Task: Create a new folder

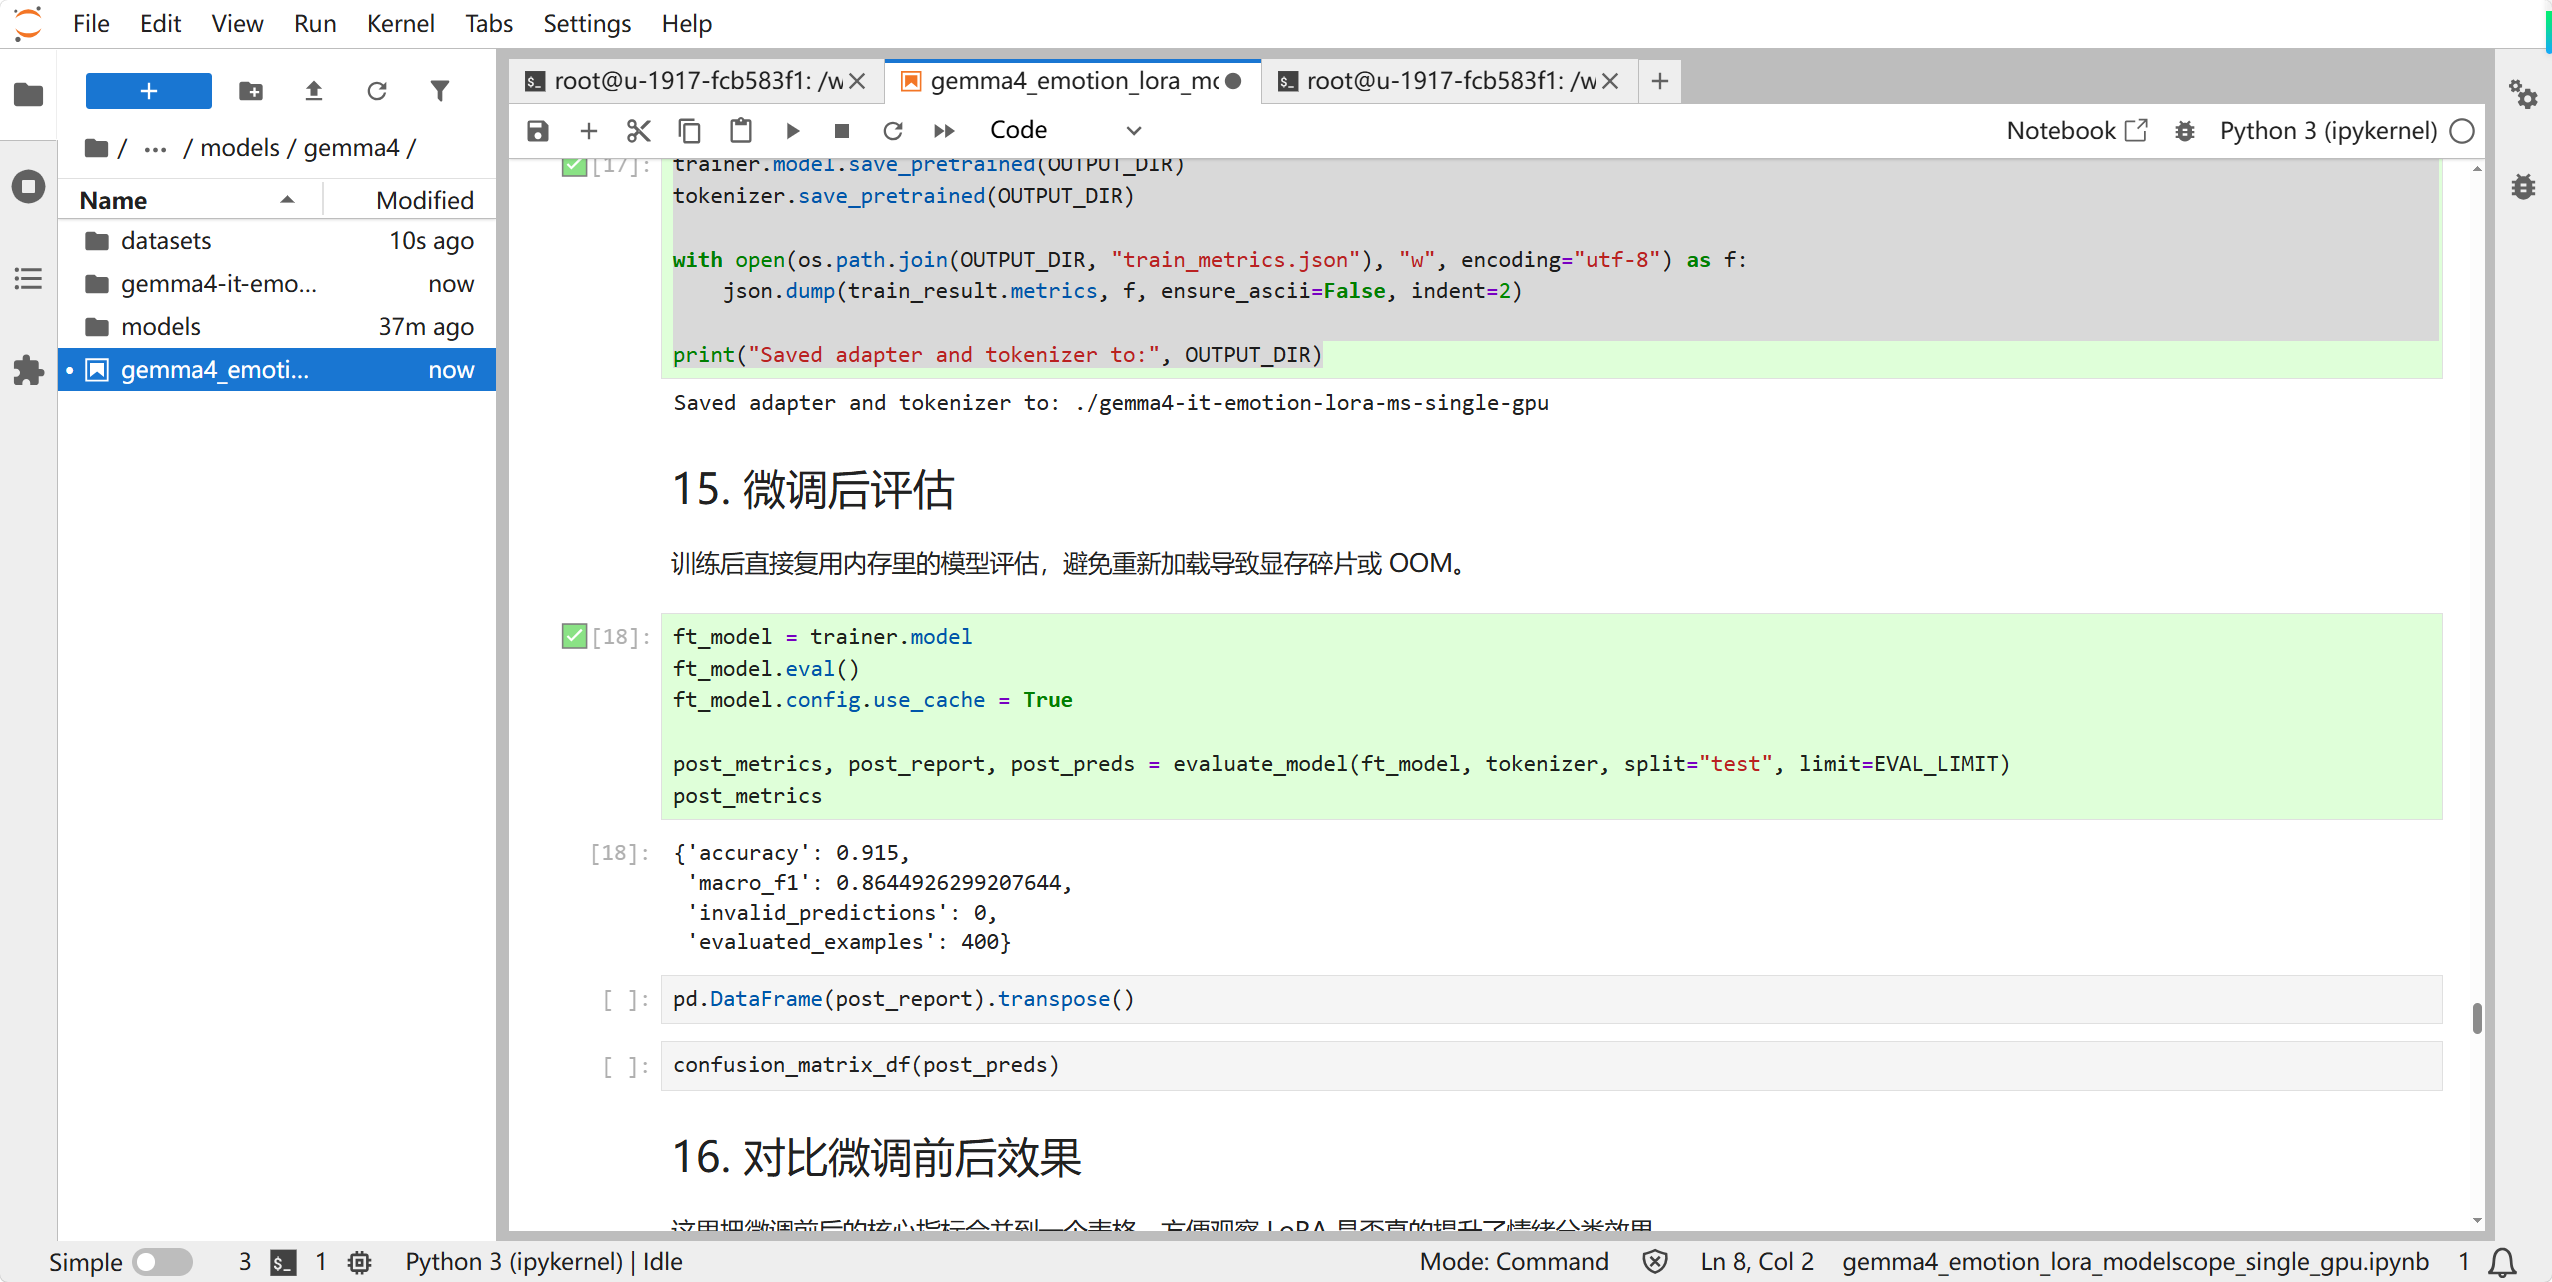Action: click(x=251, y=91)
